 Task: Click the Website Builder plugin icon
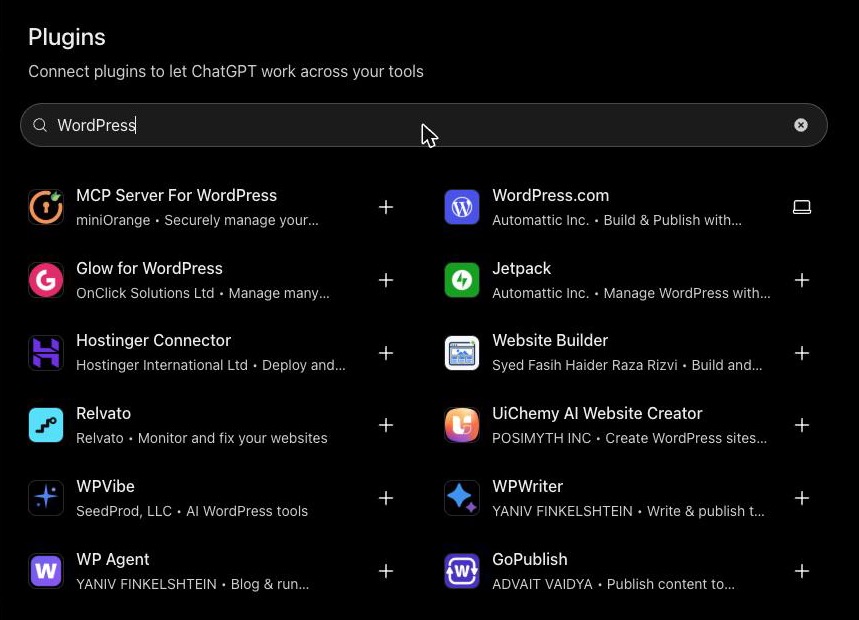pos(462,353)
